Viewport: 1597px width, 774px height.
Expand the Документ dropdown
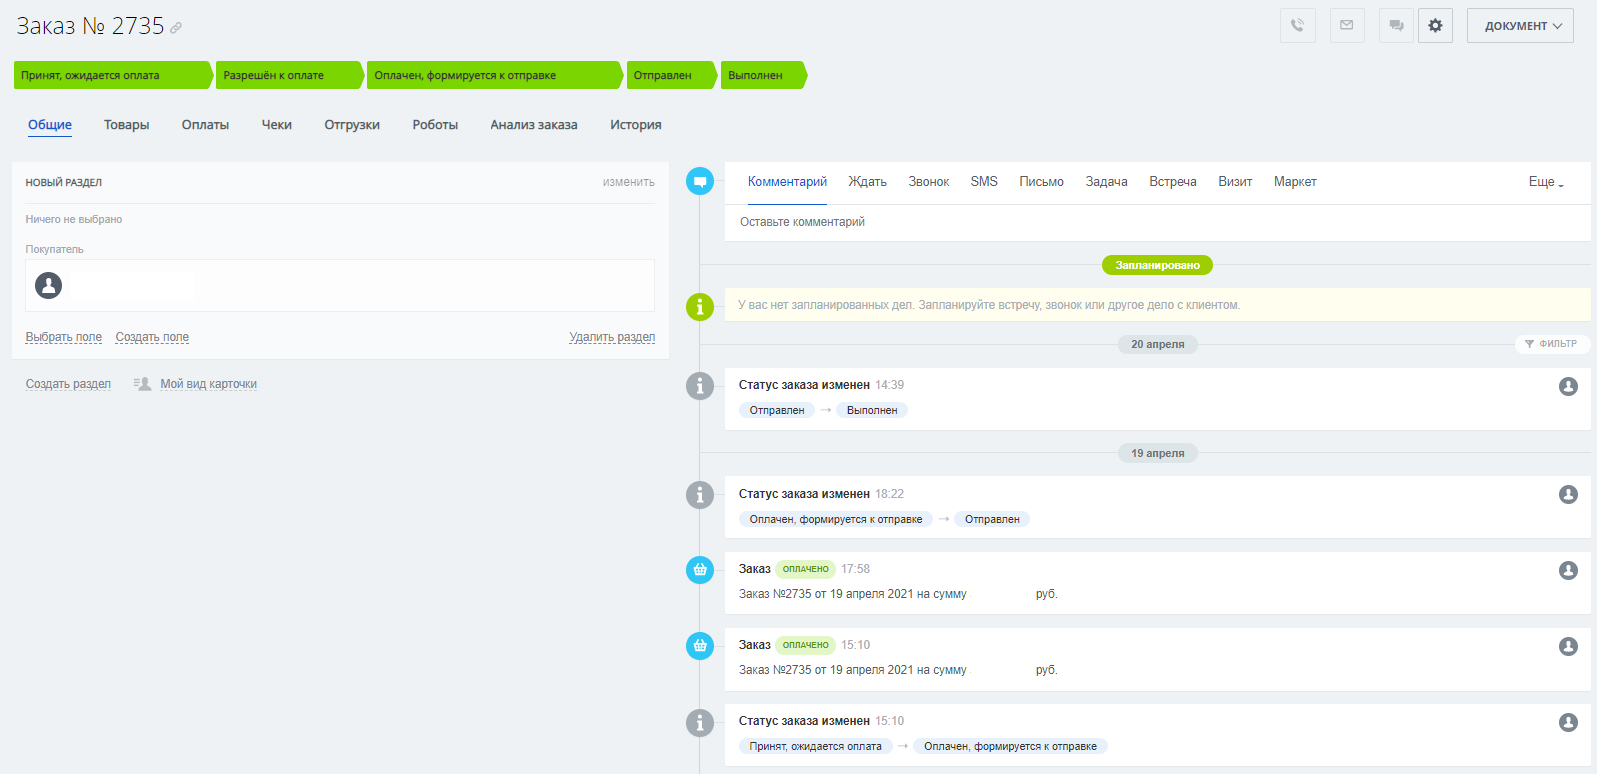[1519, 26]
